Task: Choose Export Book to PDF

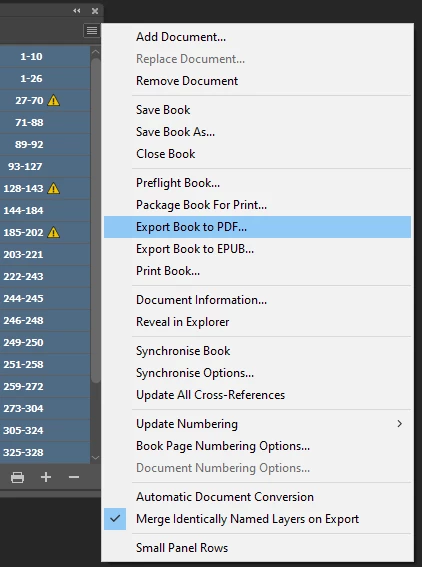Action: click(257, 227)
